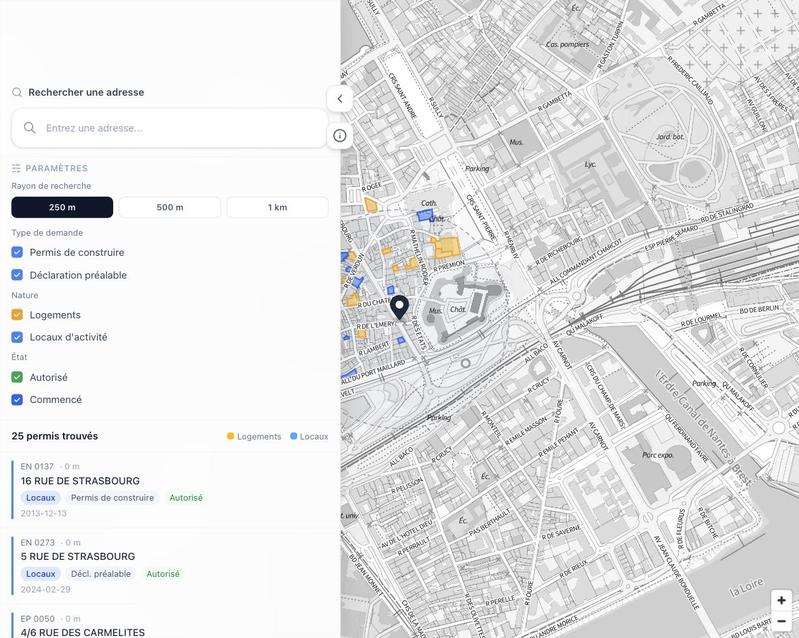The width and height of the screenshot is (799, 638).
Task: Click the Paramètres sliders icon
Action: point(16,168)
